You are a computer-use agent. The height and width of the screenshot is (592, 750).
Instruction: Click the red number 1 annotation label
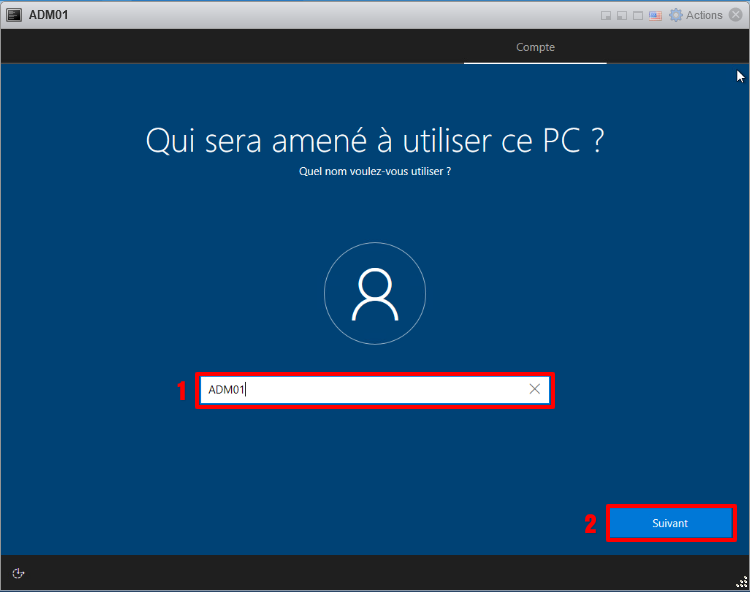coord(182,391)
